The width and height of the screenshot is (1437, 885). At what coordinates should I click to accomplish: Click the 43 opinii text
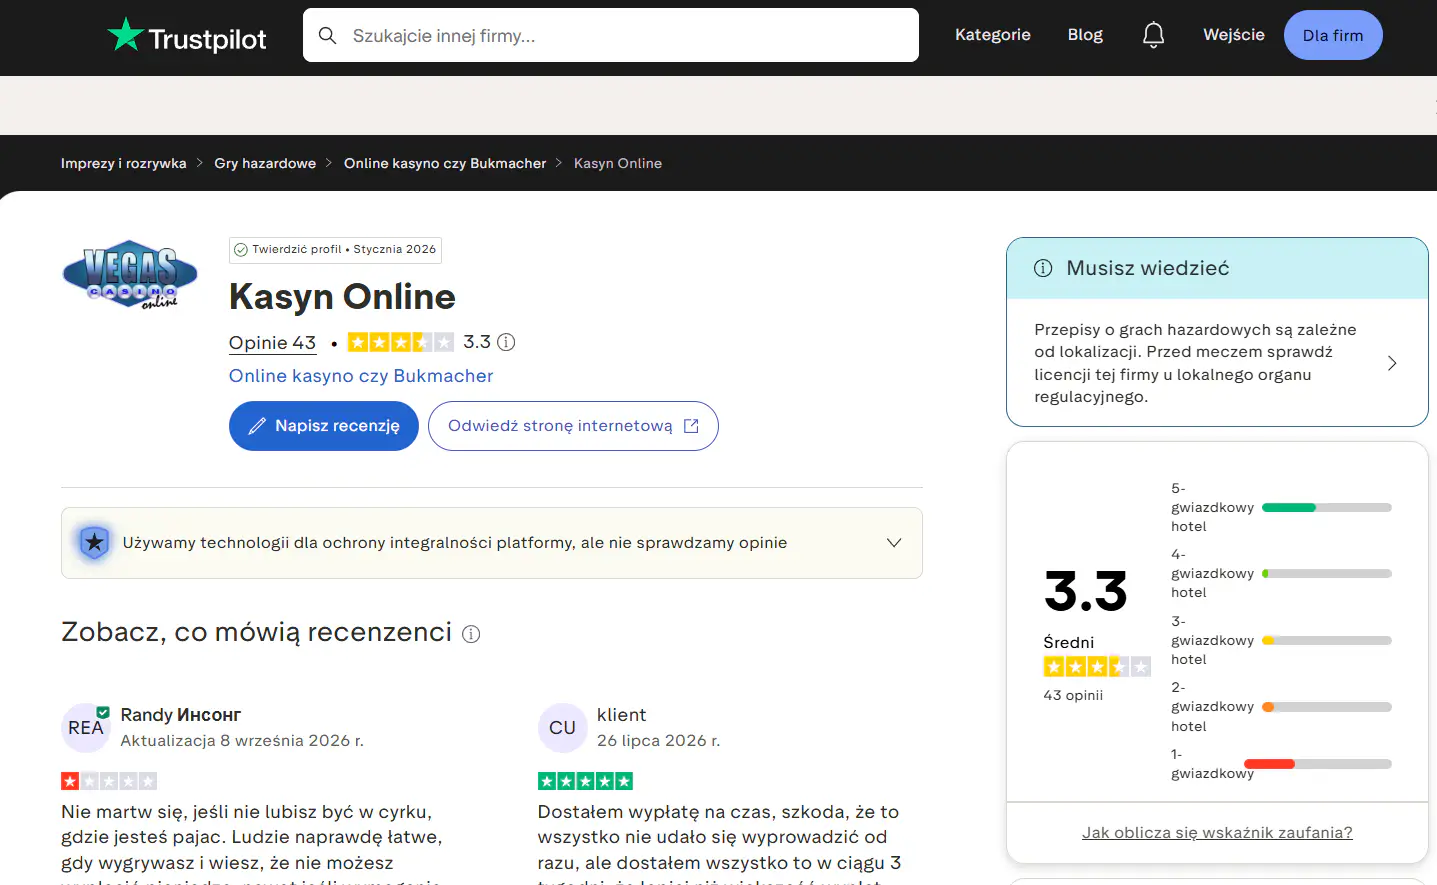pos(1073,695)
